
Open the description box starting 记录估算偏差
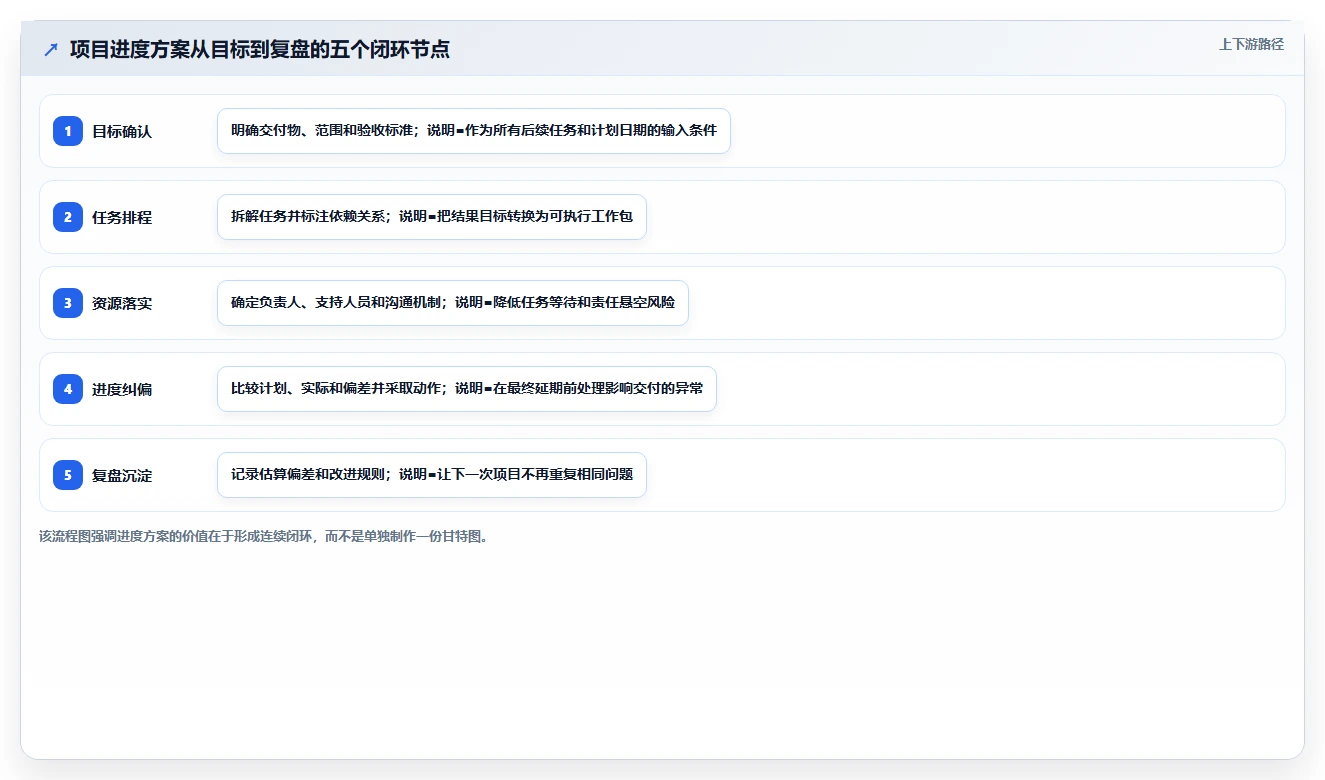point(432,475)
